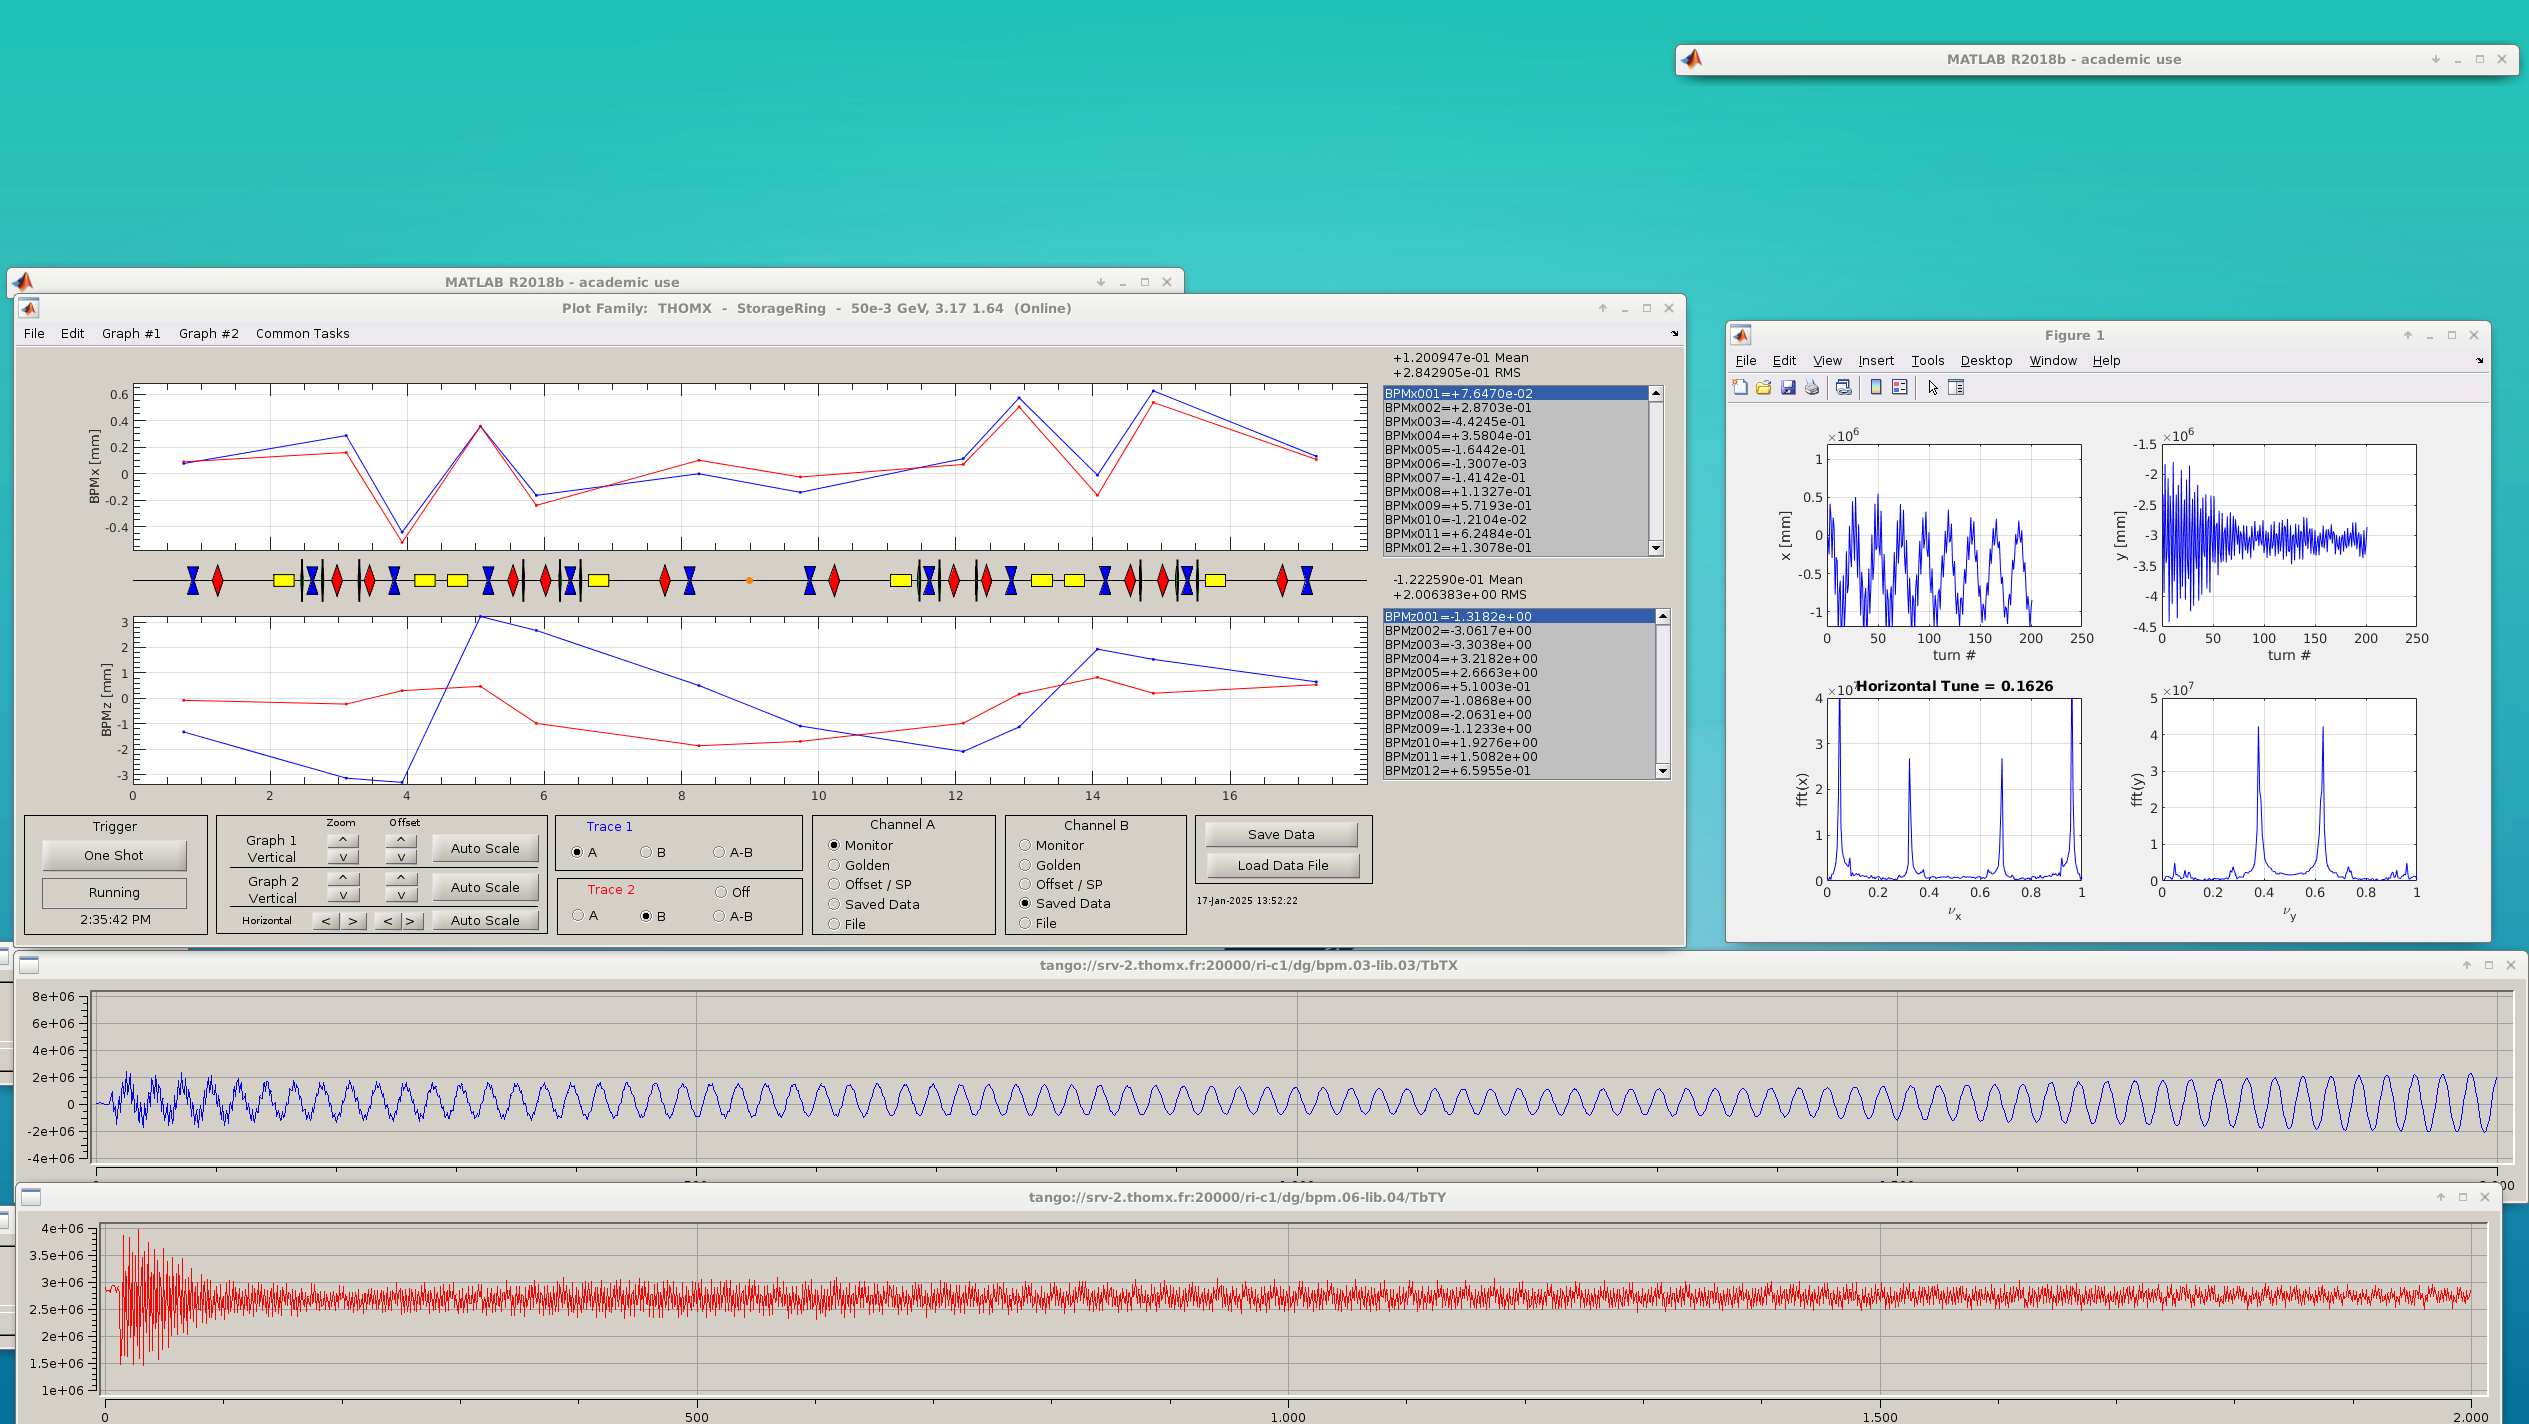Viewport: 2529px width, 1424px height.
Task: Click the New Figure toolbar icon
Action: tap(1740, 388)
